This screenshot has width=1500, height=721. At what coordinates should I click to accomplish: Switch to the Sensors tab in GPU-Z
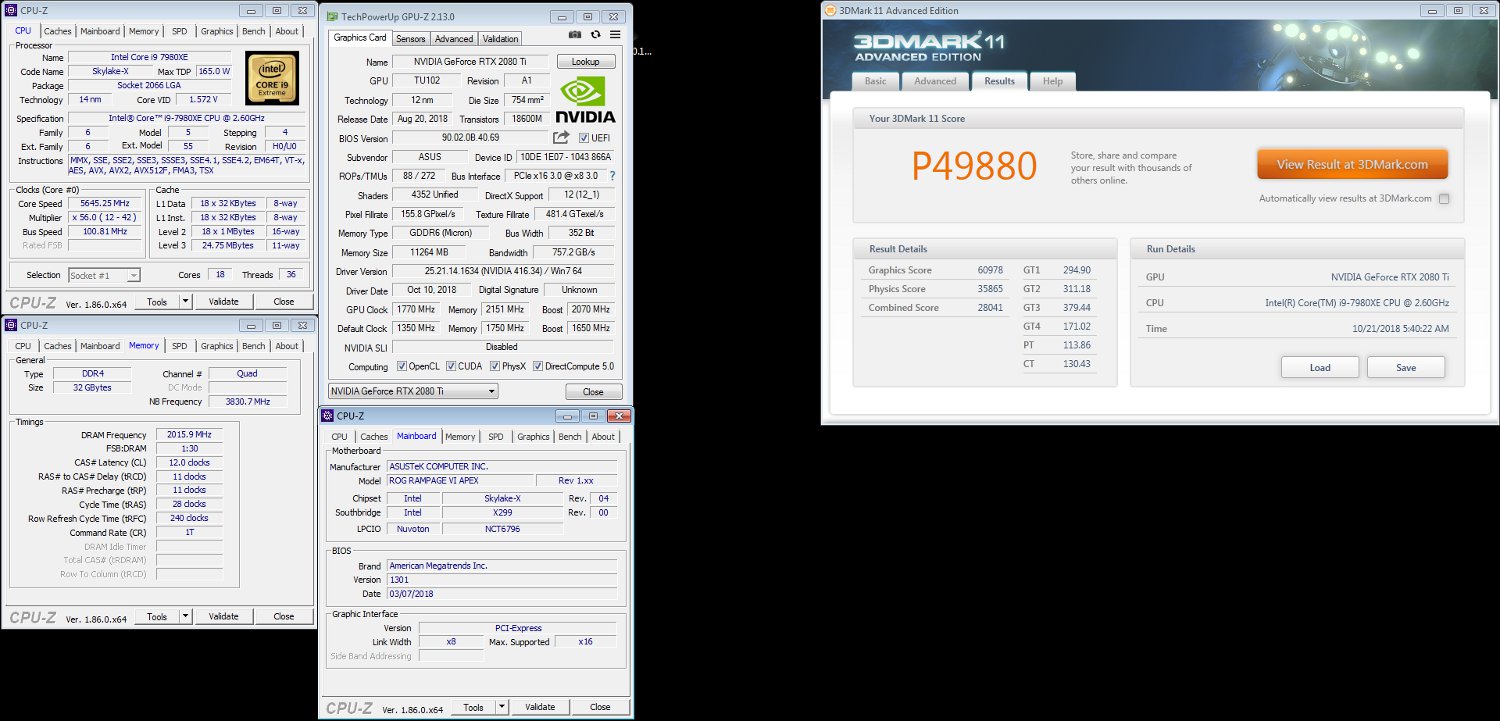click(410, 39)
